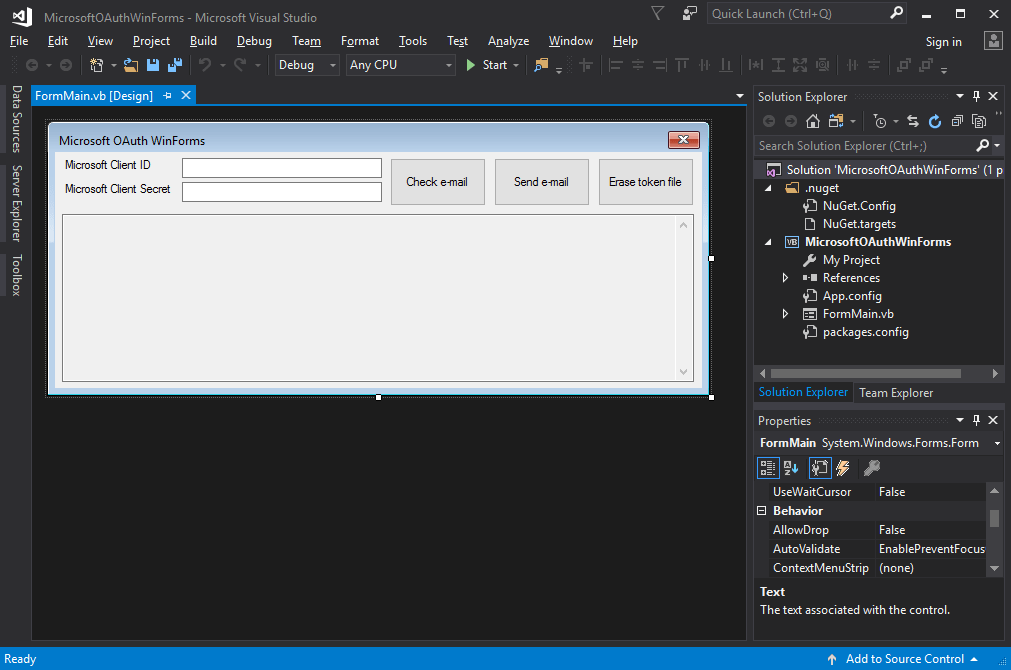Click the Check e-mail button on the form
This screenshot has height=670, width=1011.
click(x=437, y=182)
